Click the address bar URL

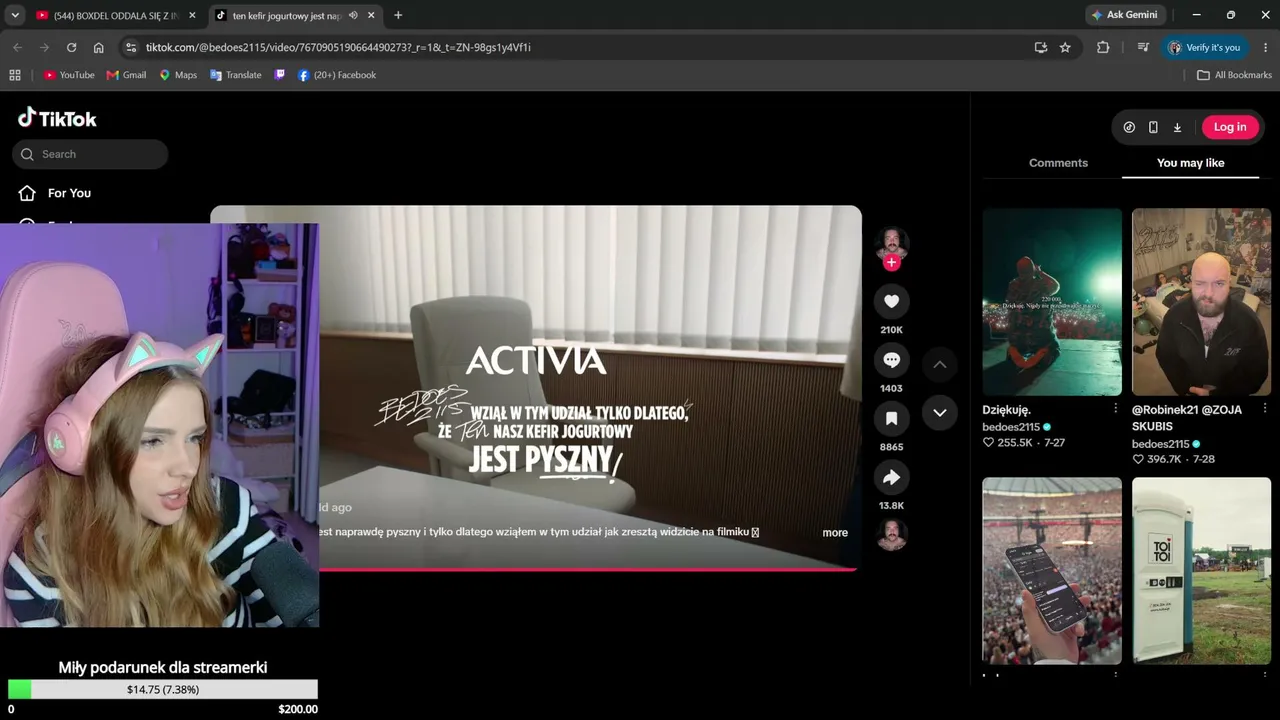[338, 47]
